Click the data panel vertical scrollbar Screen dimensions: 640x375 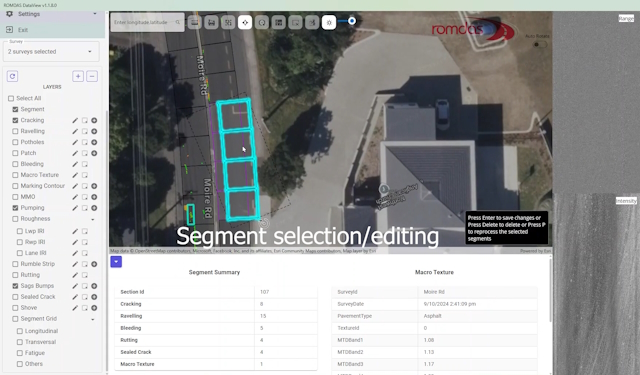pos(551,290)
